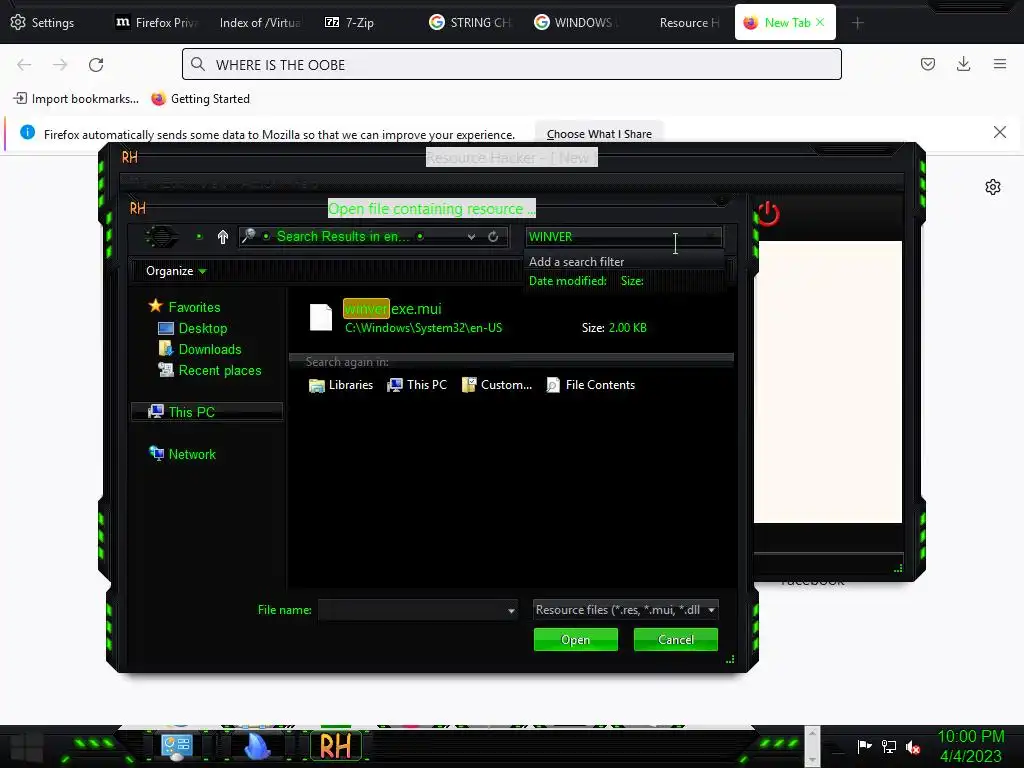
Task: Click the green Open button
Action: pyautogui.click(x=575, y=640)
